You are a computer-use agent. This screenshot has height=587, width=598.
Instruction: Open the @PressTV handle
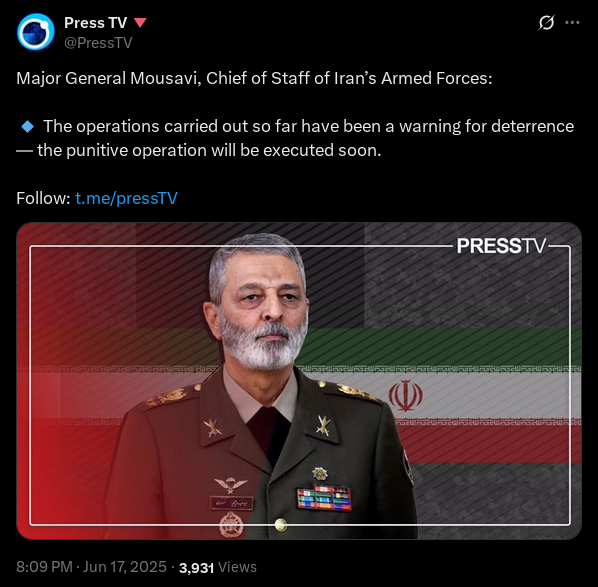coord(98,43)
